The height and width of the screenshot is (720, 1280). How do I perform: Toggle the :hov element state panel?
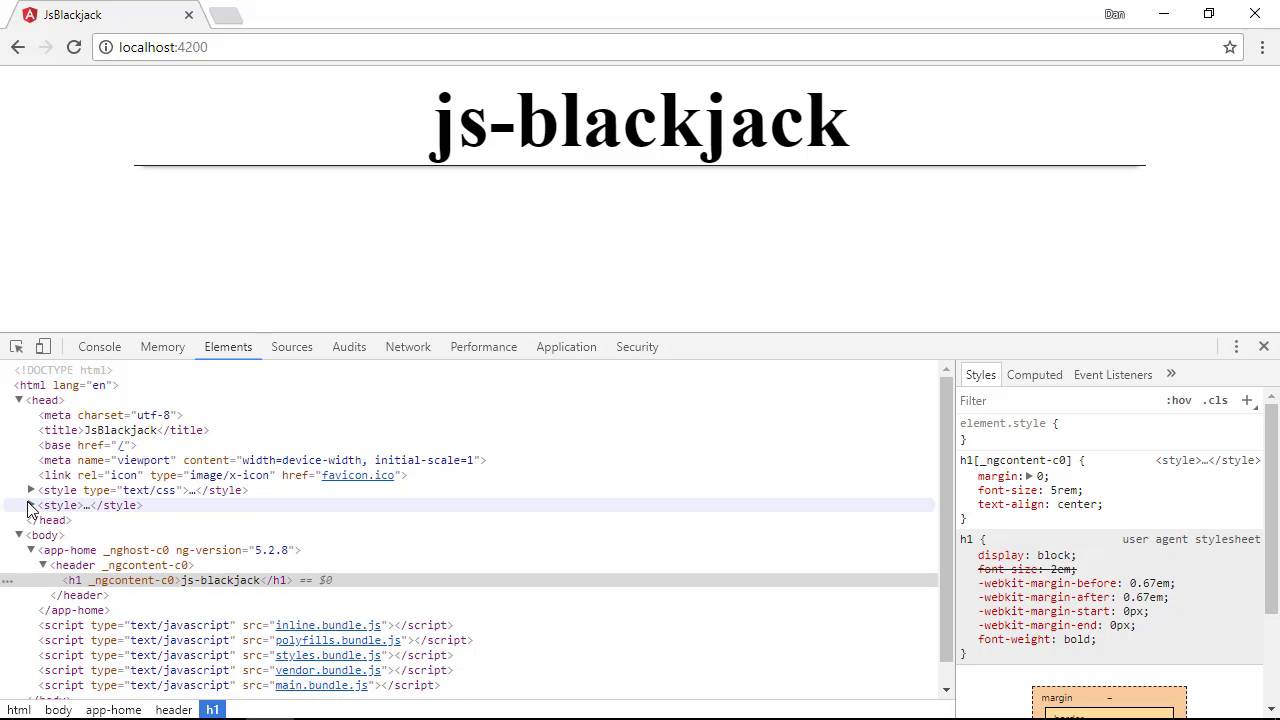(x=1179, y=400)
